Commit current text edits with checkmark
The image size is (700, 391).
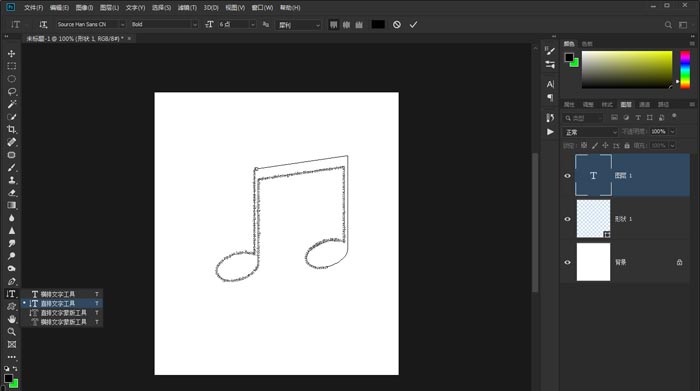point(413,25)
